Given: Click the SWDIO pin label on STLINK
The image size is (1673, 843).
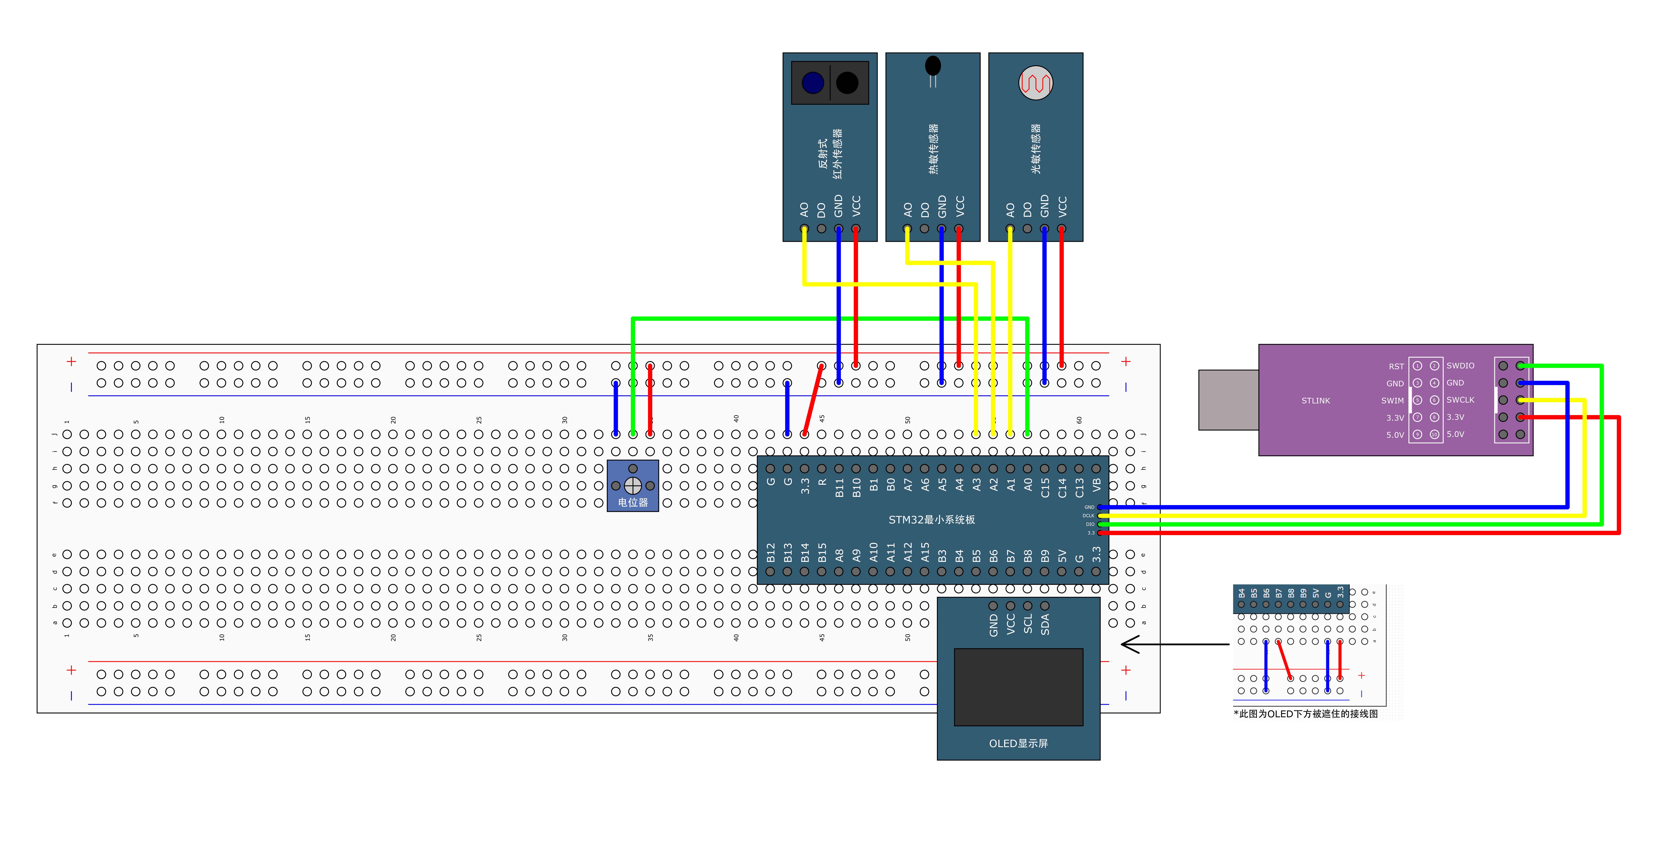Looking at the screenshot, I should [1460, 366].
